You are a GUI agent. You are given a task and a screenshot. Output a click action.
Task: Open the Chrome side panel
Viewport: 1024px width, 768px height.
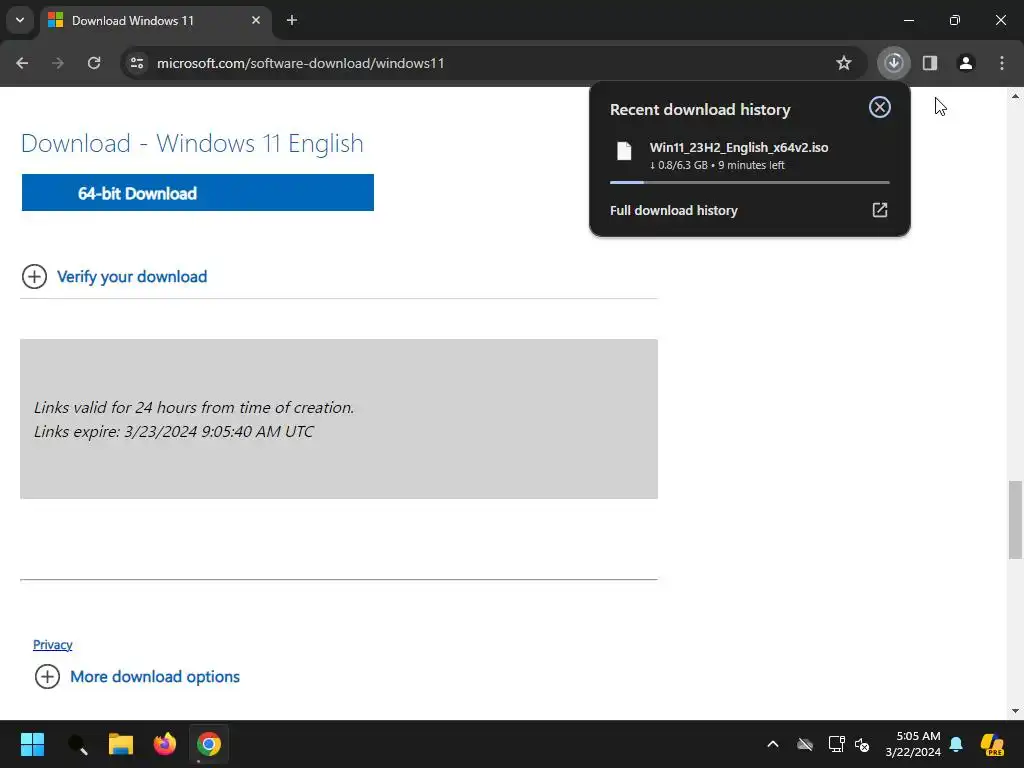coord(930,63)
